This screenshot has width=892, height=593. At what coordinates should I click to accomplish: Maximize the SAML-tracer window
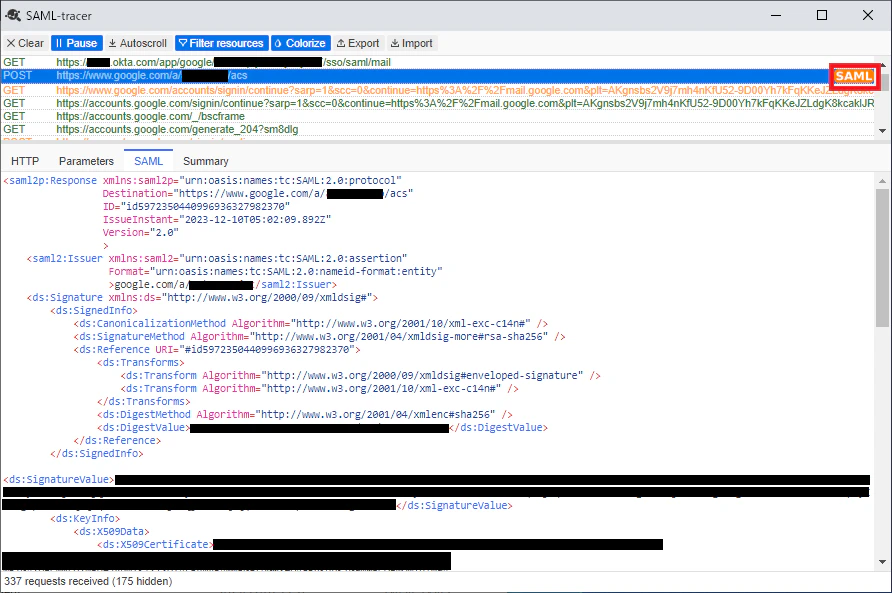click(821, 15)
